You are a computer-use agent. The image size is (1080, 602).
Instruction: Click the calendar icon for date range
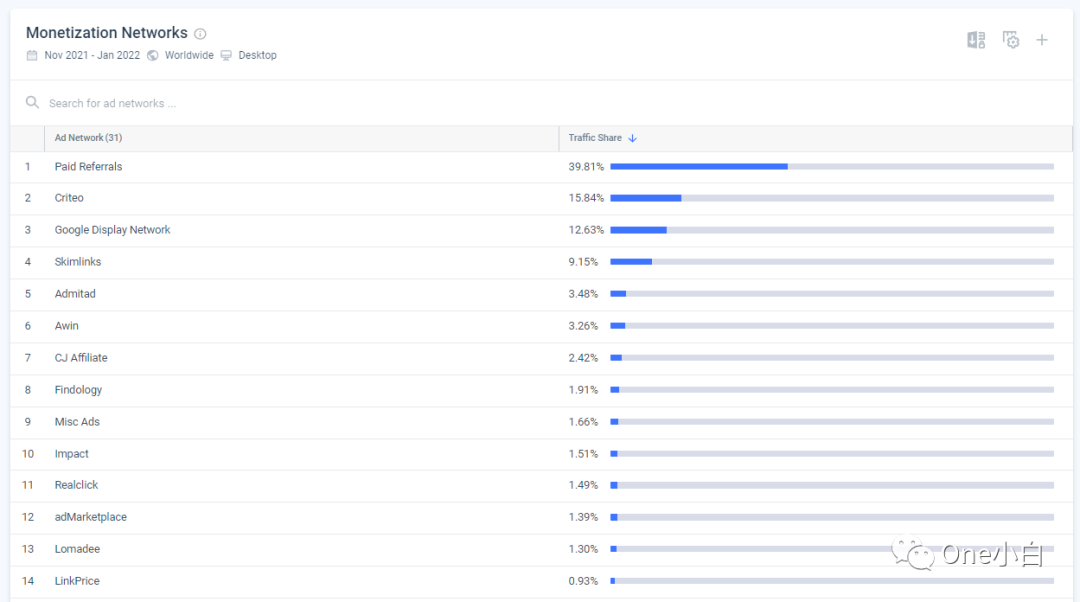[31, 55]
